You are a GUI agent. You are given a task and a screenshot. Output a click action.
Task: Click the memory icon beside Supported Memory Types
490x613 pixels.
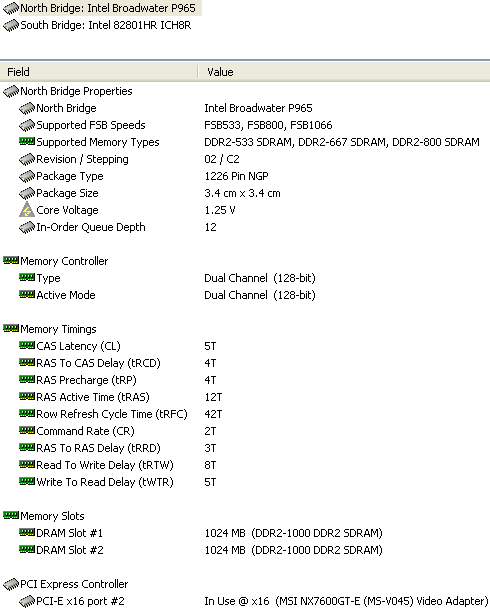(x=27, y=142)
